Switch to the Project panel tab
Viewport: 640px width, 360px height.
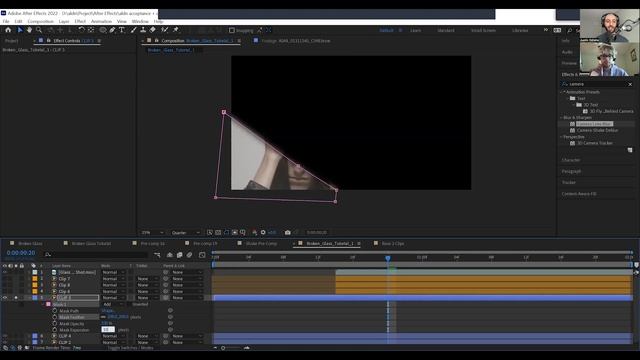[11, 41]
